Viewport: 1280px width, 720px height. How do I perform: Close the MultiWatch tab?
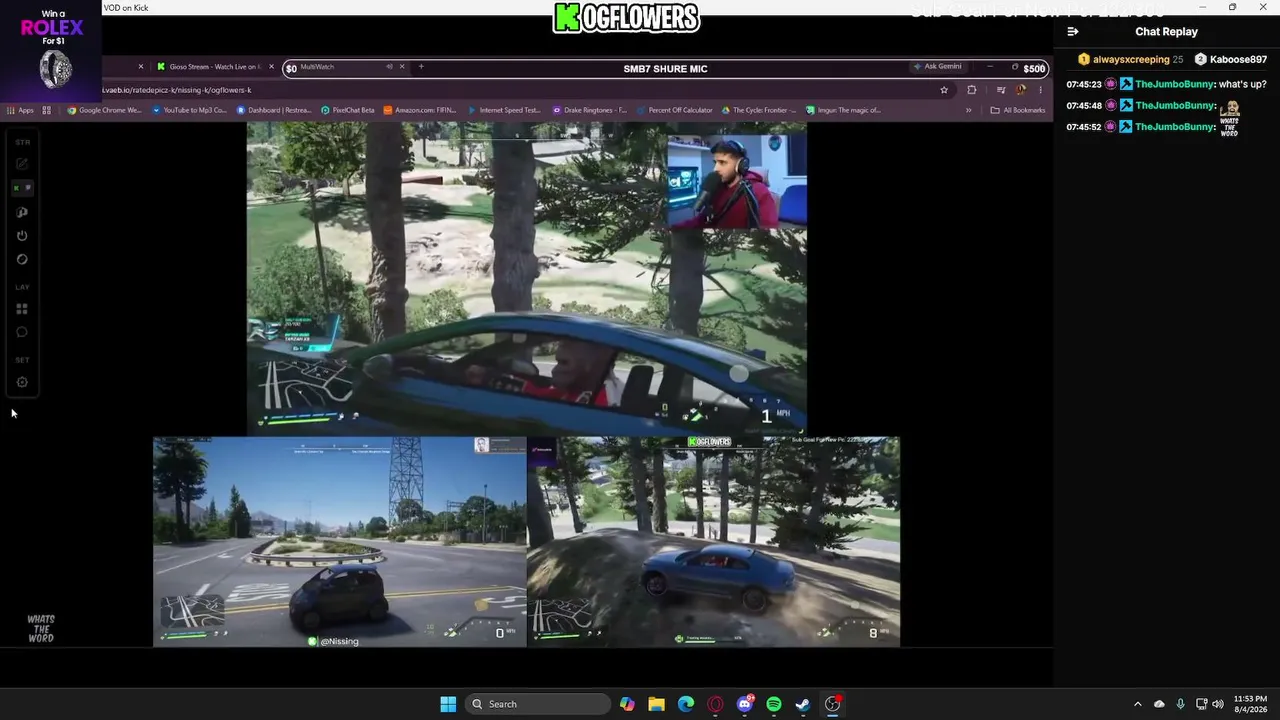(402, 67)
